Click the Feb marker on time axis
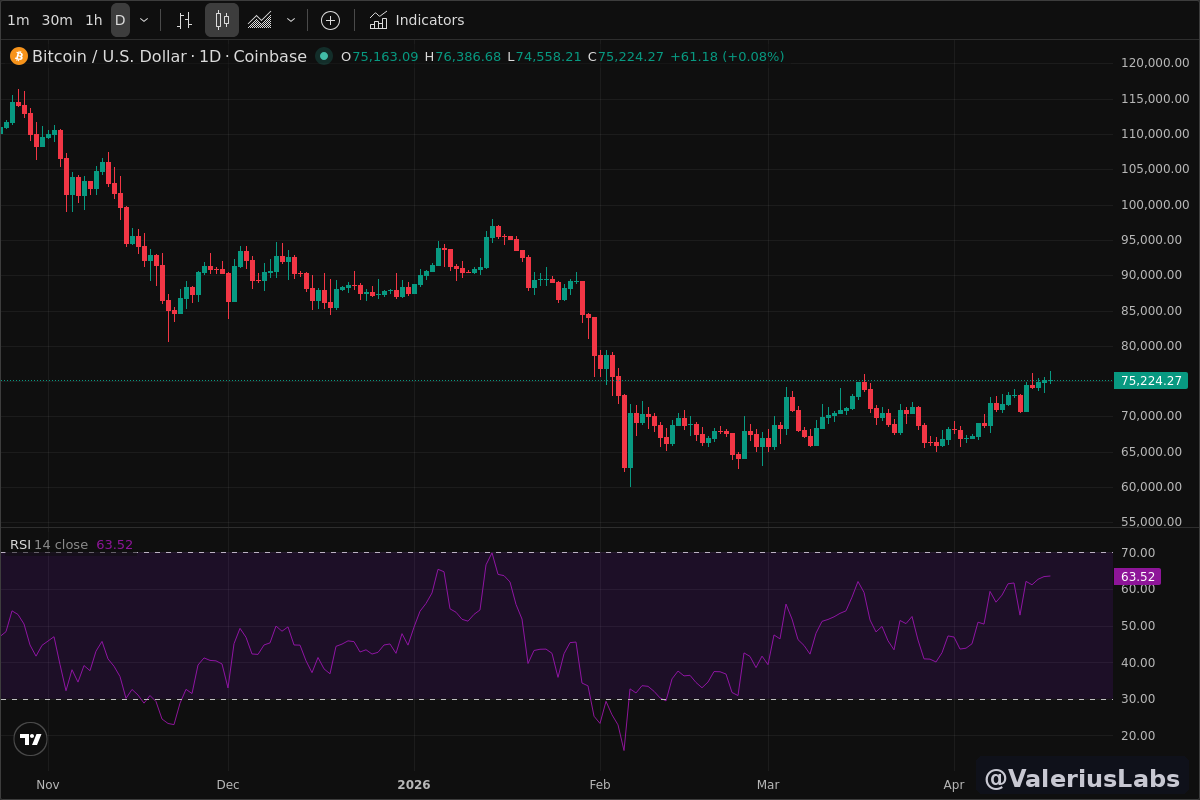 [599, 785]
